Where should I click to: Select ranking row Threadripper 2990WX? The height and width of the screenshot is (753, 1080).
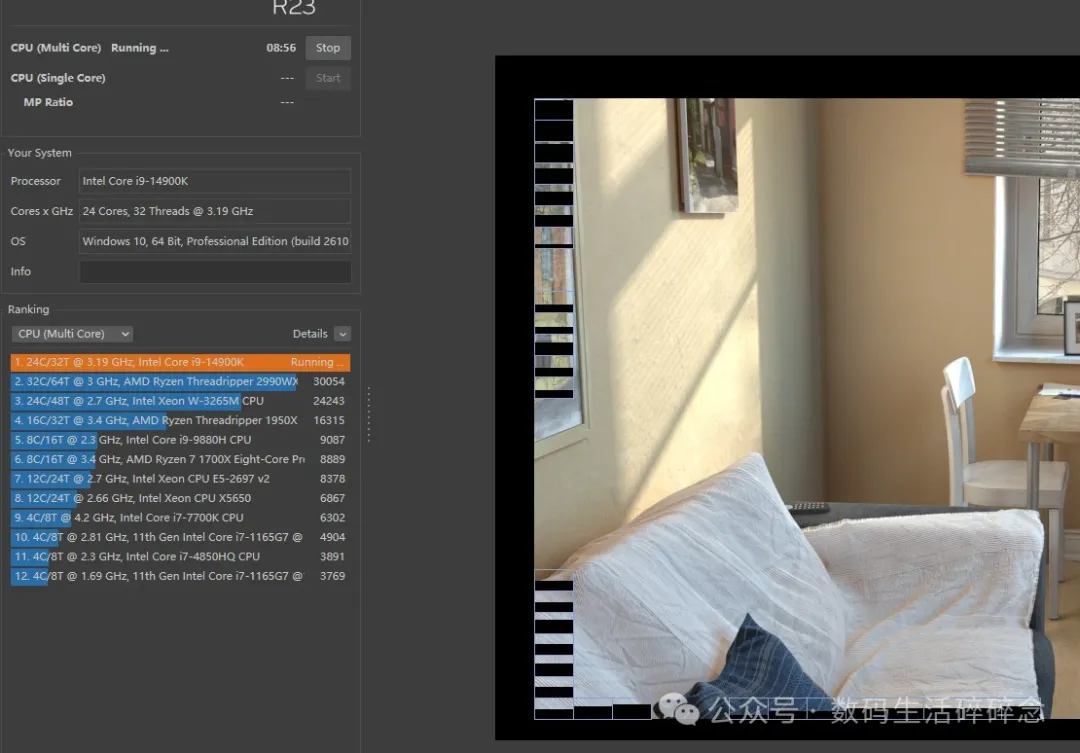180,381
